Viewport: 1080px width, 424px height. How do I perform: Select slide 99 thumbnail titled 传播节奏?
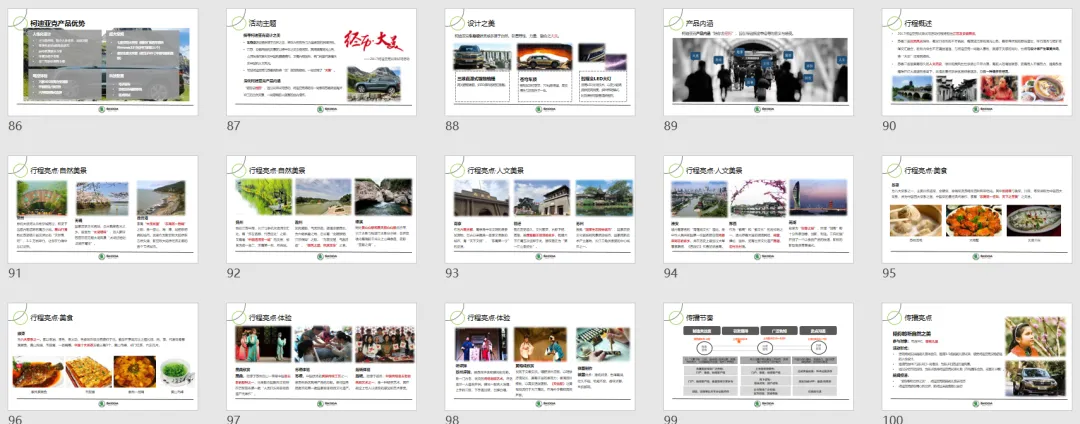pyautogui.click(x=758, y=357)
